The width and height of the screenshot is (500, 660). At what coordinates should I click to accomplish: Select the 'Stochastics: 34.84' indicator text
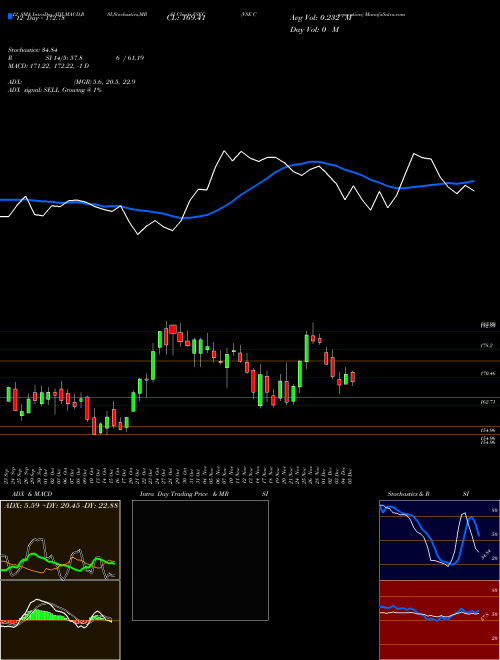pyautogui.click(x=33, y=50)
